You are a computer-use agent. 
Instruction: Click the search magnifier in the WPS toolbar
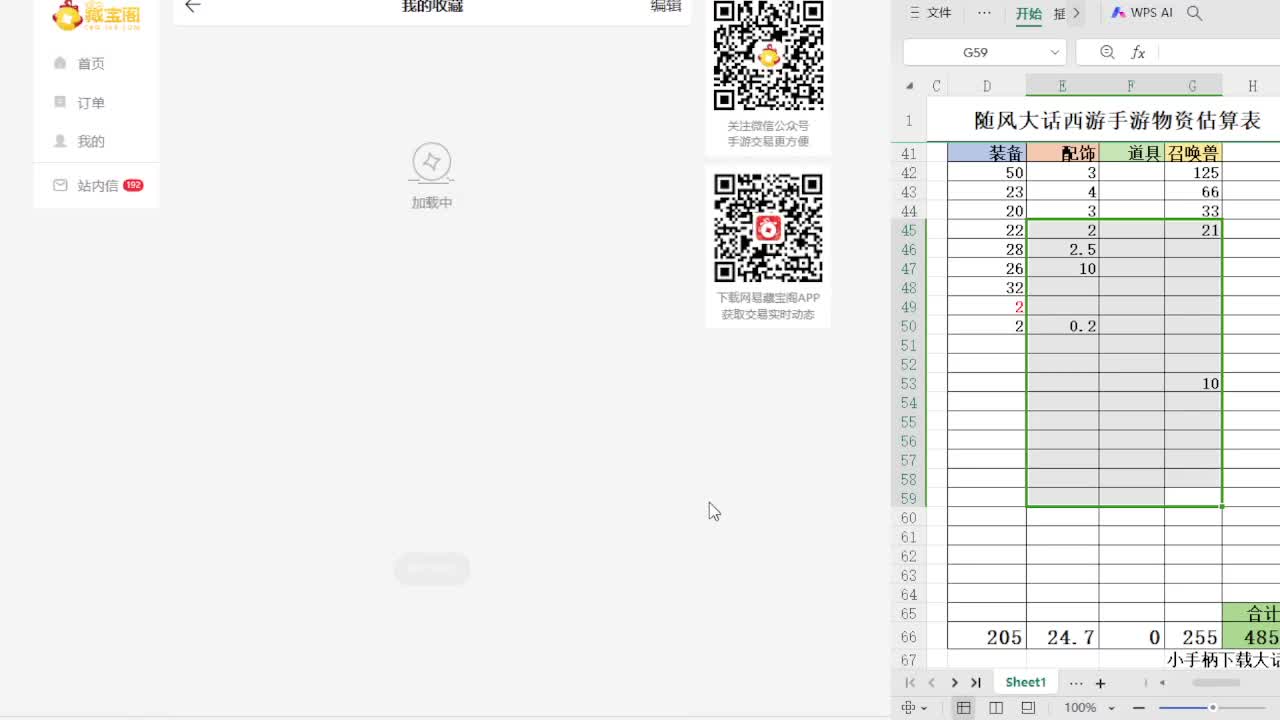point(1194,13)
